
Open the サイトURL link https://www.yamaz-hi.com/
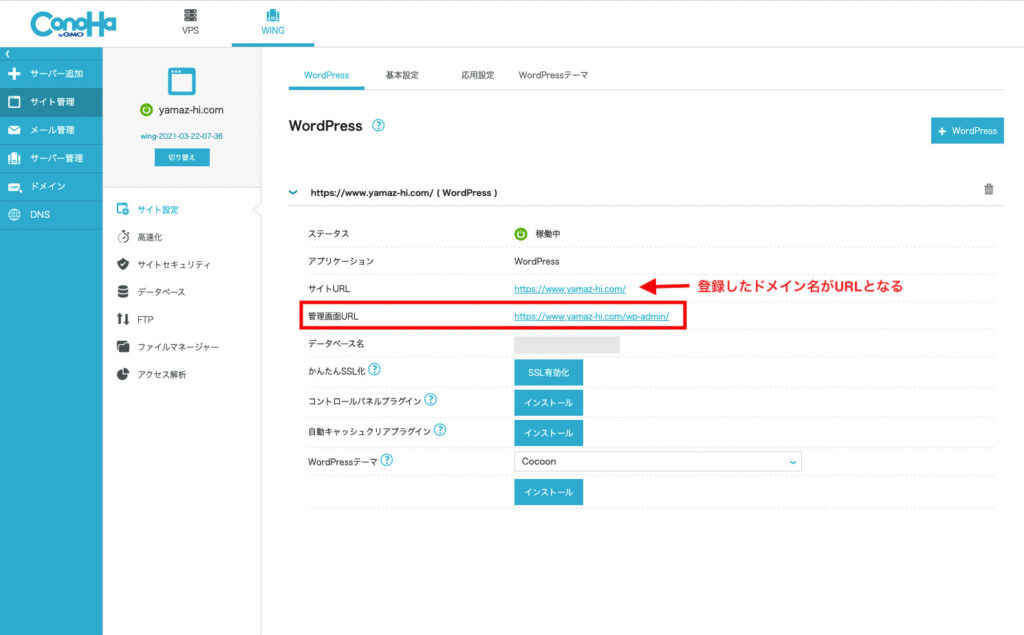pos(569,289)
